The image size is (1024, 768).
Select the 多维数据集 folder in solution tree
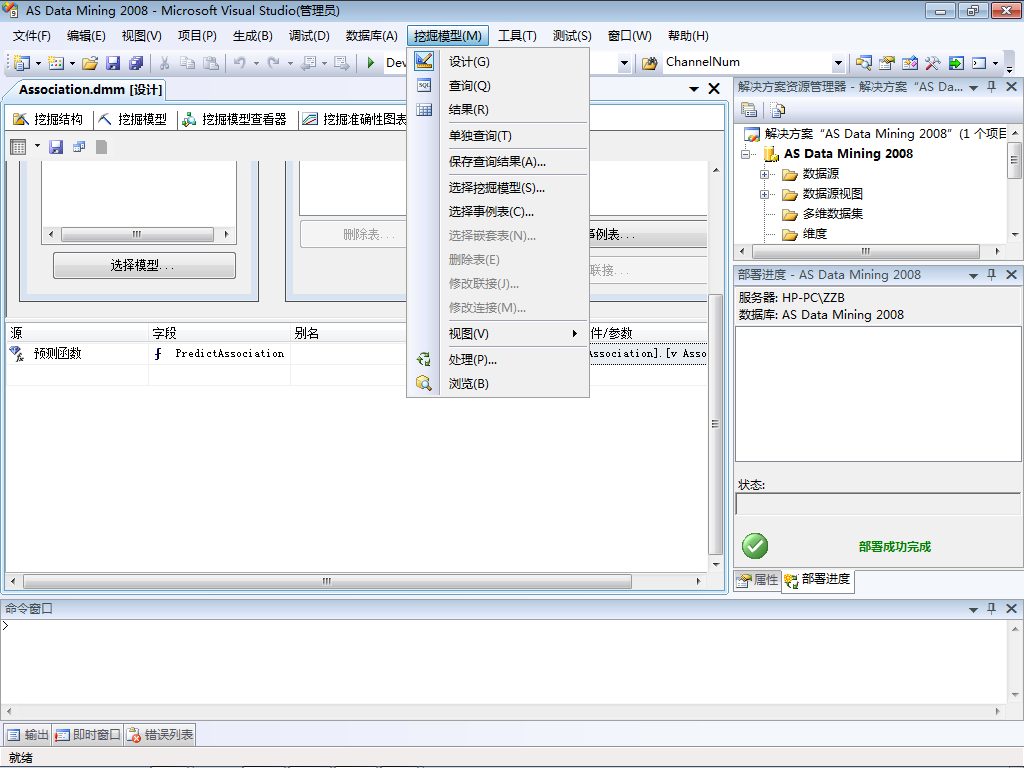[x=823, y=214]
